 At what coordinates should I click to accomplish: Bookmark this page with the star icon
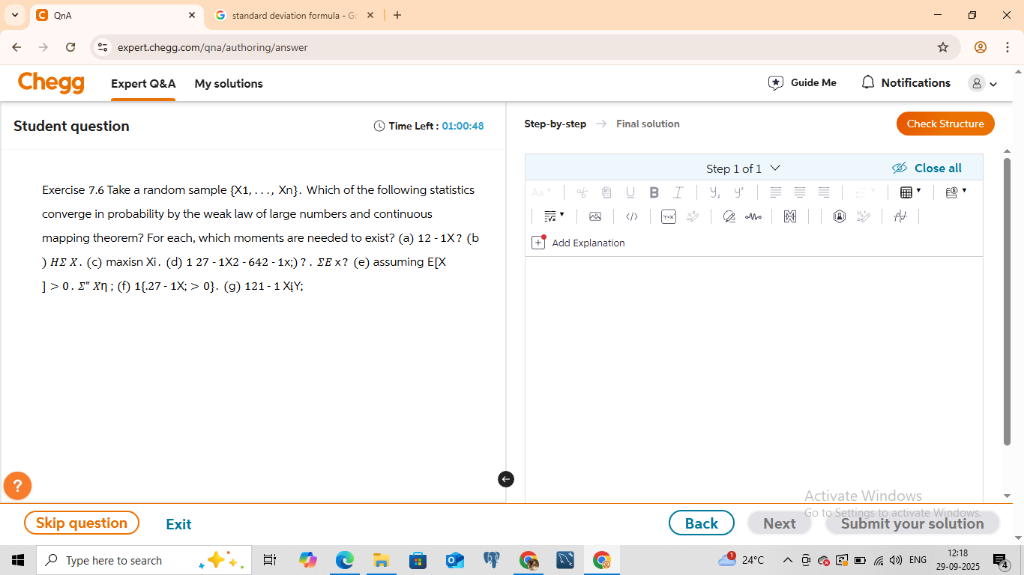click(942, 47)
